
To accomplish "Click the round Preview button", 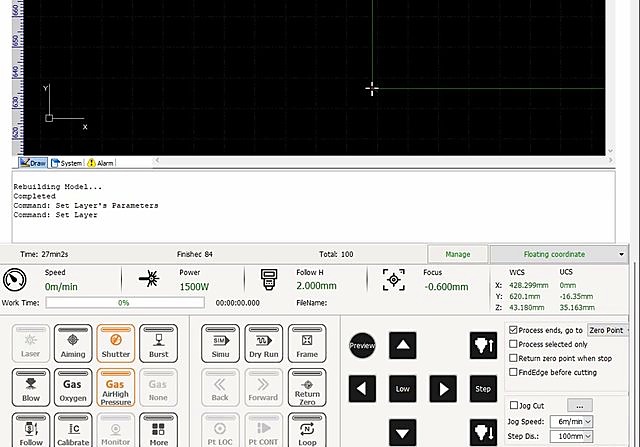I will pos(362,345).
